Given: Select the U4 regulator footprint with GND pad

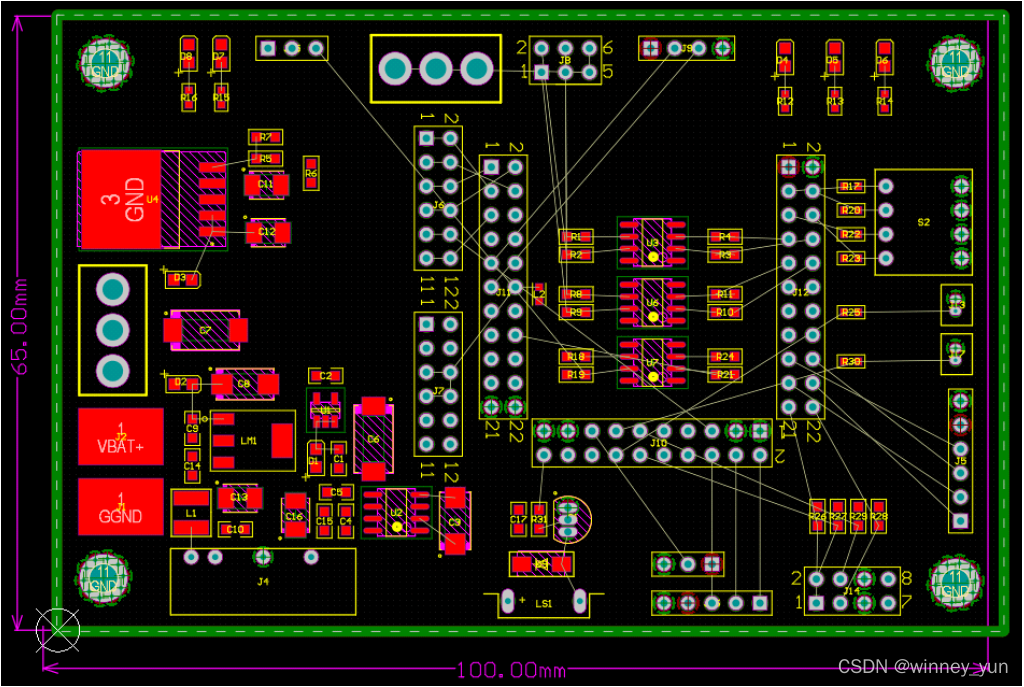Looking at the screenshot, I should (x=153, y=199).
